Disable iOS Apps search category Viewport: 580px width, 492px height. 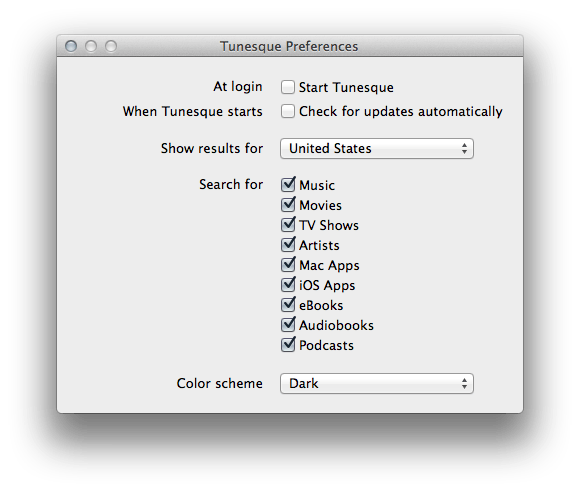pyautogui.click(x=288, y=284)
